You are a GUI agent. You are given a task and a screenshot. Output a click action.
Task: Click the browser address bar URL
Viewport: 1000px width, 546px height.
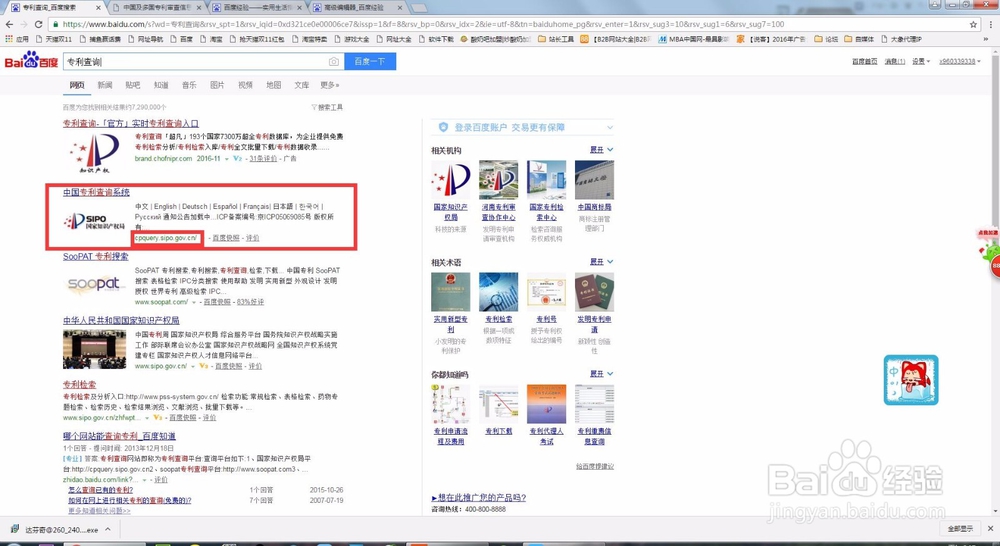423,24
